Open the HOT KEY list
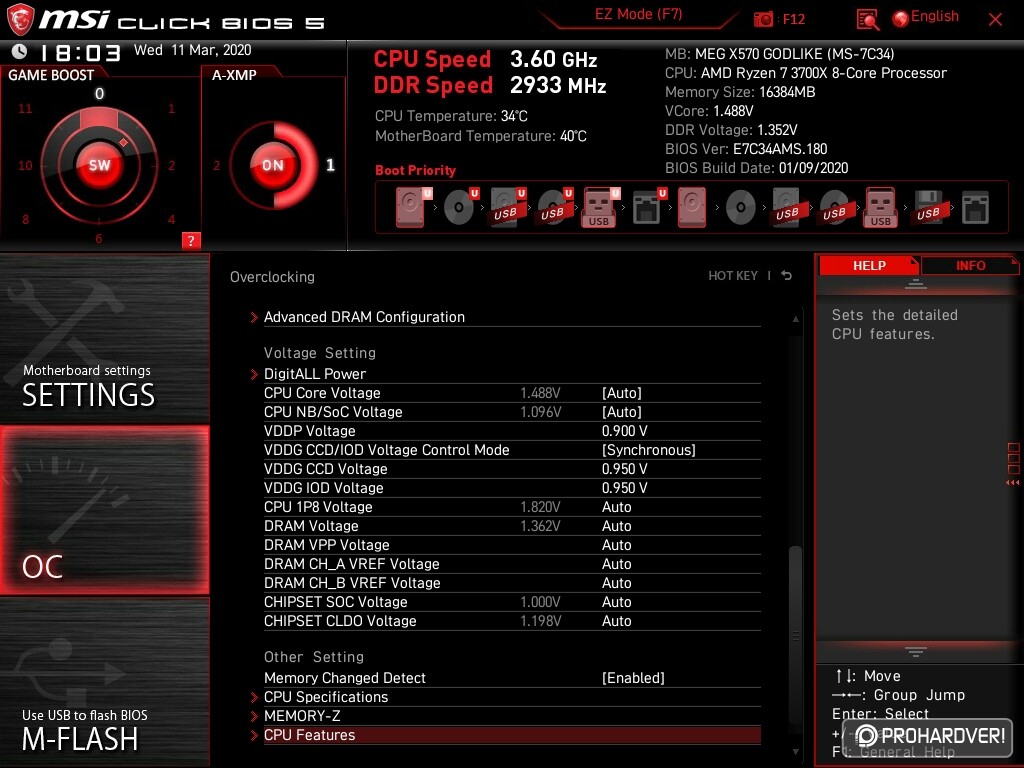Image resolution: width=1024 pixels, height=768 pixels. pyautogui.click(x=733, y=276)
